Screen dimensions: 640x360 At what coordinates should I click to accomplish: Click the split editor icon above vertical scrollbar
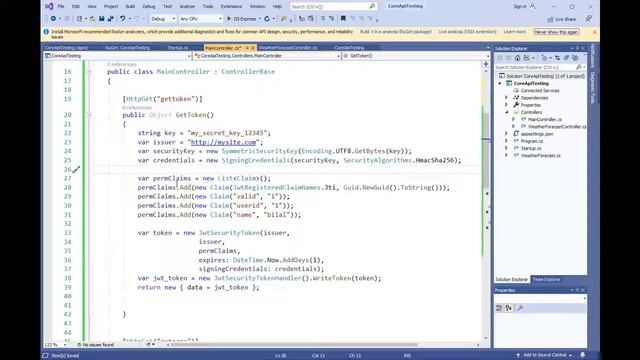click(x=486, y=64)
